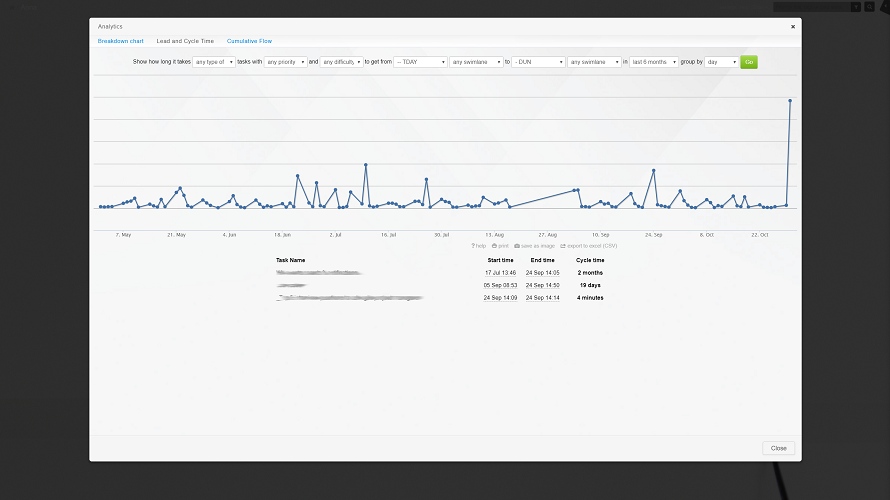Select the starting column dropdown showing TDAY
The image size is (890, 500).
tap(420, 62)
